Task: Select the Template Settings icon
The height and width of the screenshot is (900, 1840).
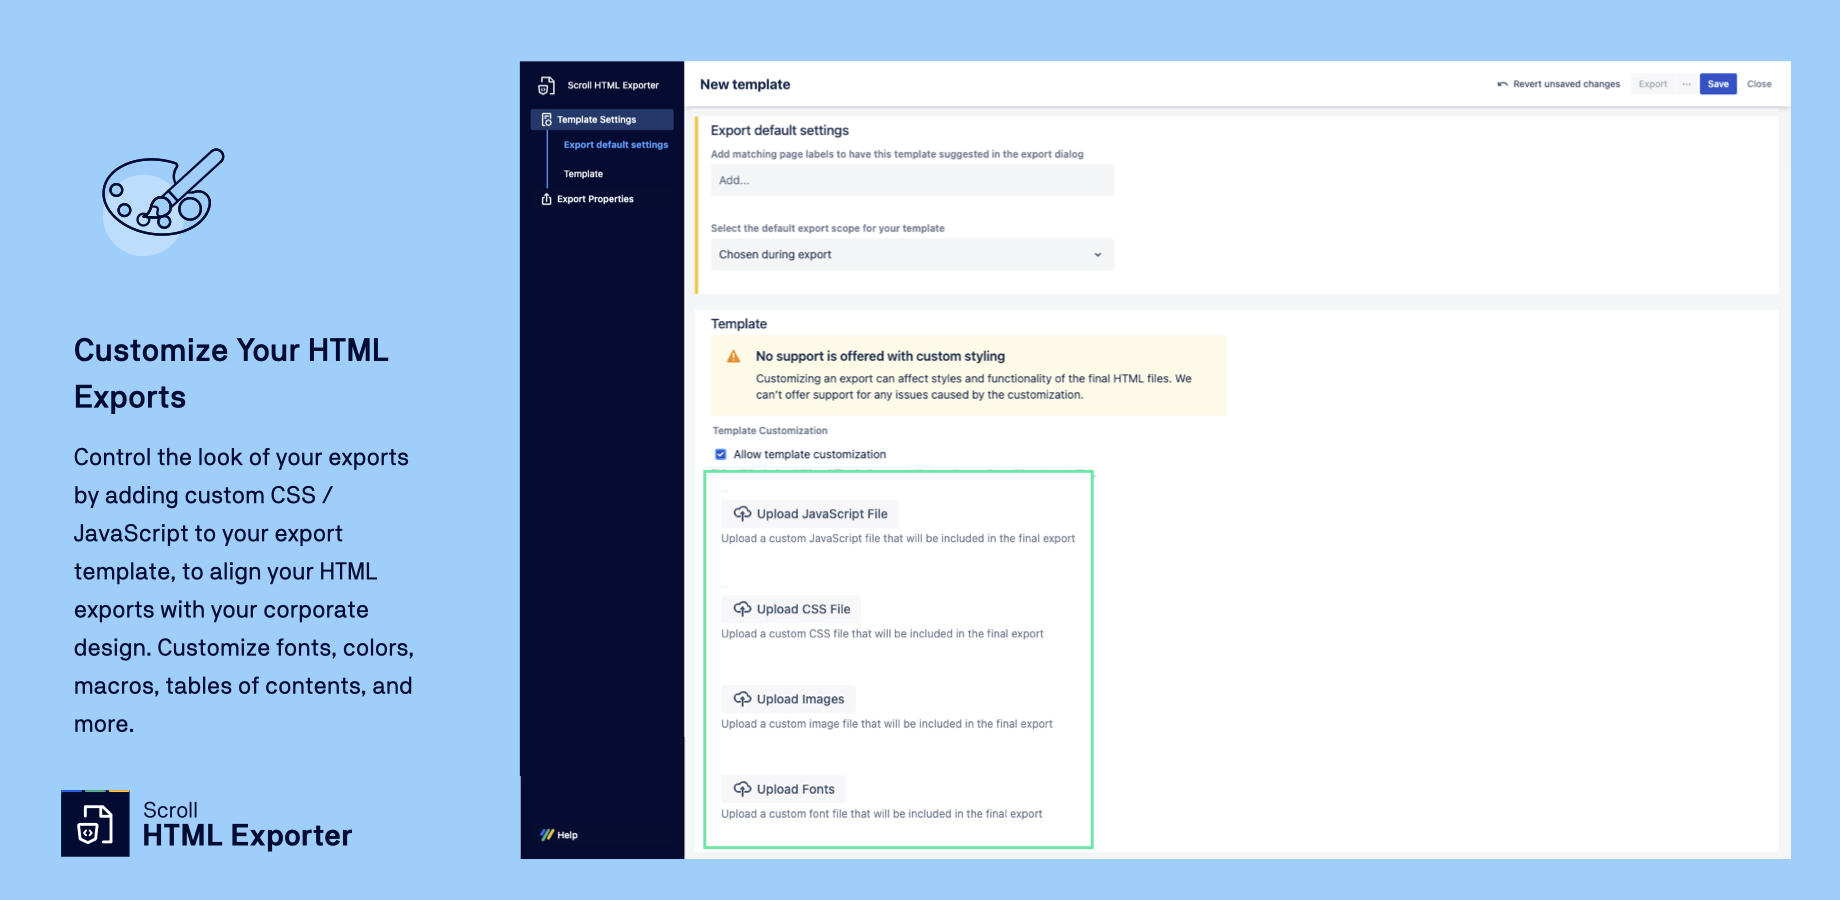Action: [547, 119]
